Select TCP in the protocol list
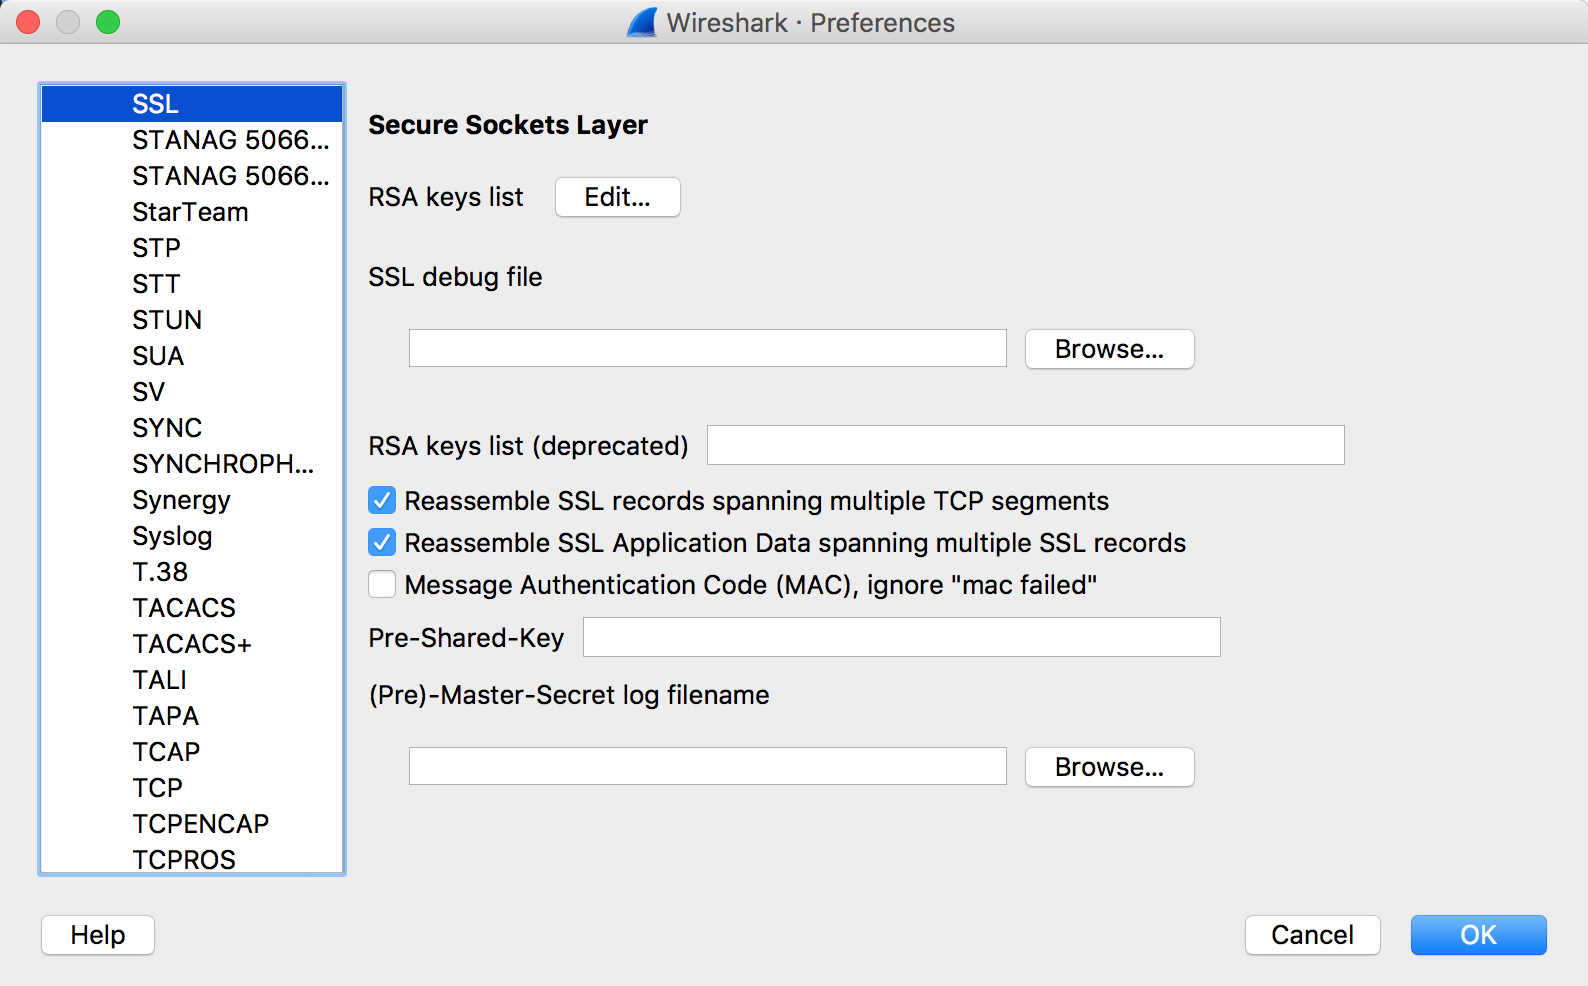This screenshot has width=1588, height=986. tap(158, 788)
